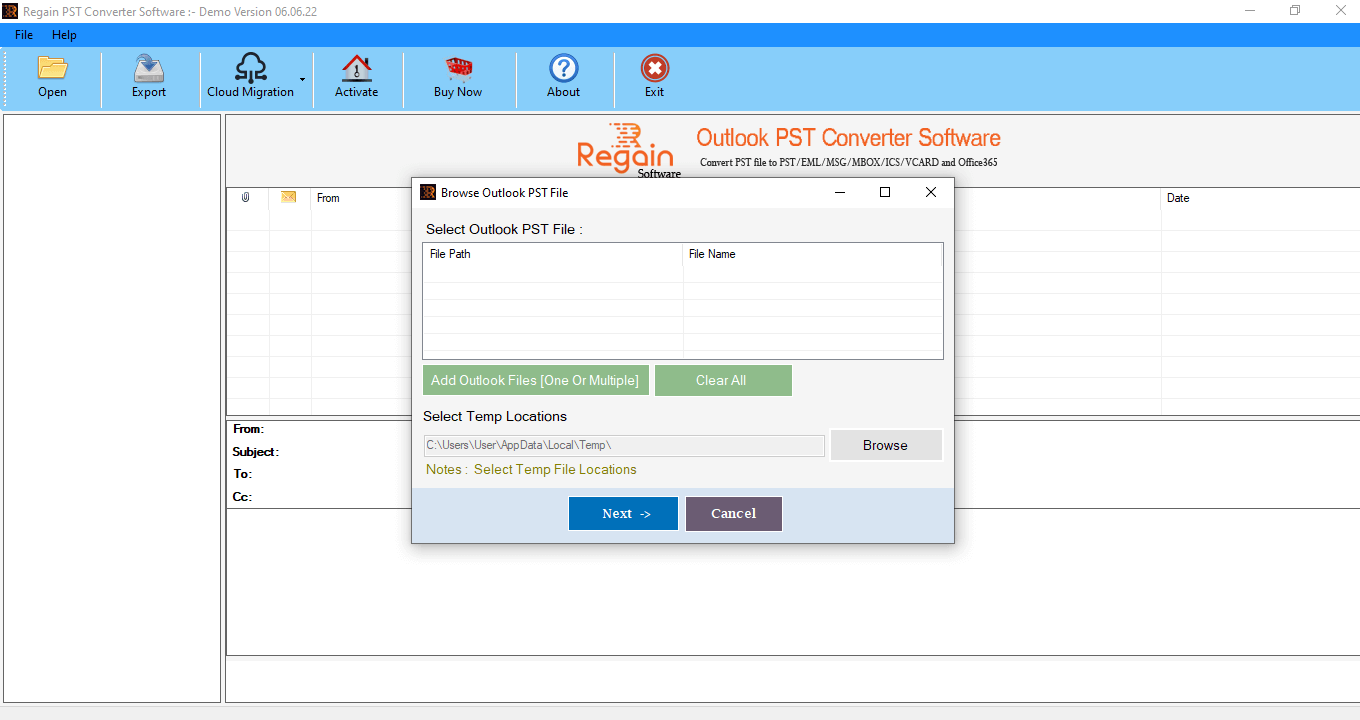Select the Export icon

click(148, 77)
